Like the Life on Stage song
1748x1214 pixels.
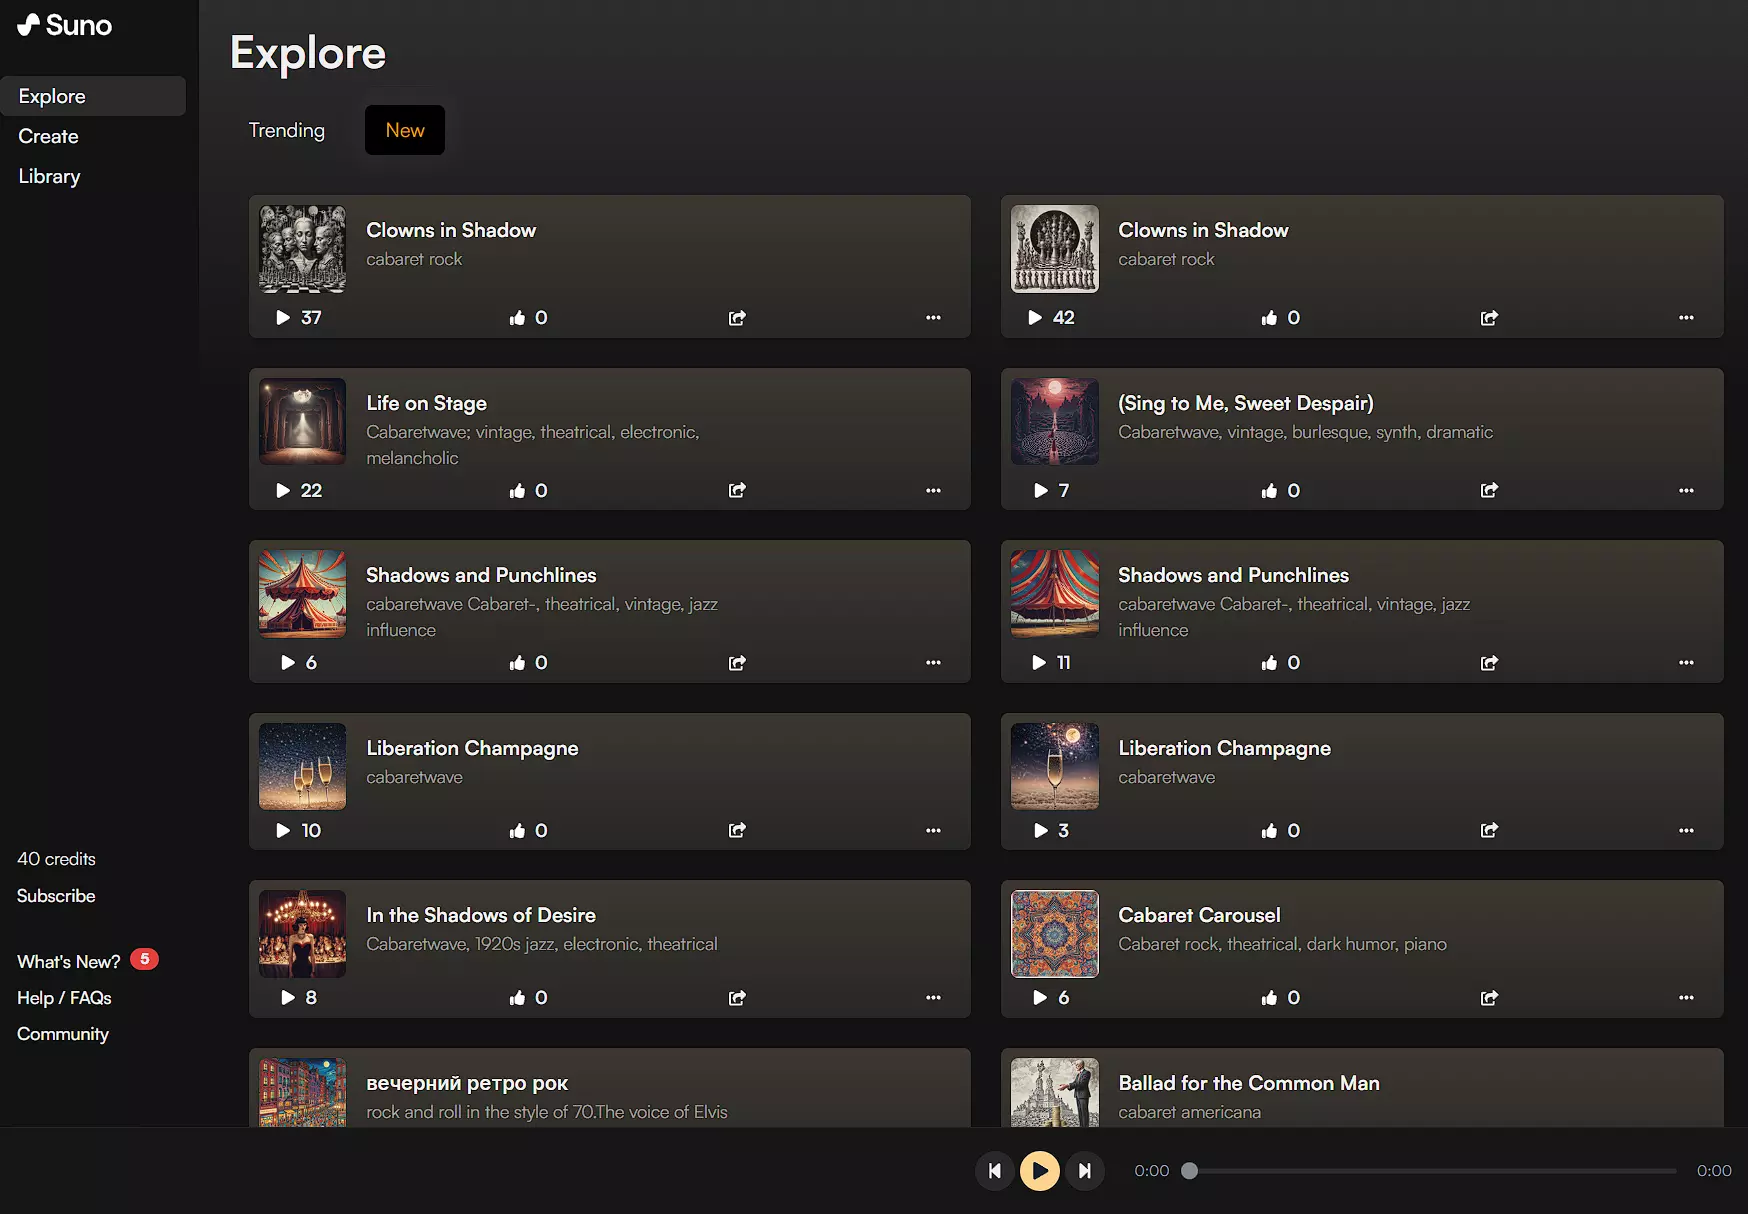(x=517, y=491)
